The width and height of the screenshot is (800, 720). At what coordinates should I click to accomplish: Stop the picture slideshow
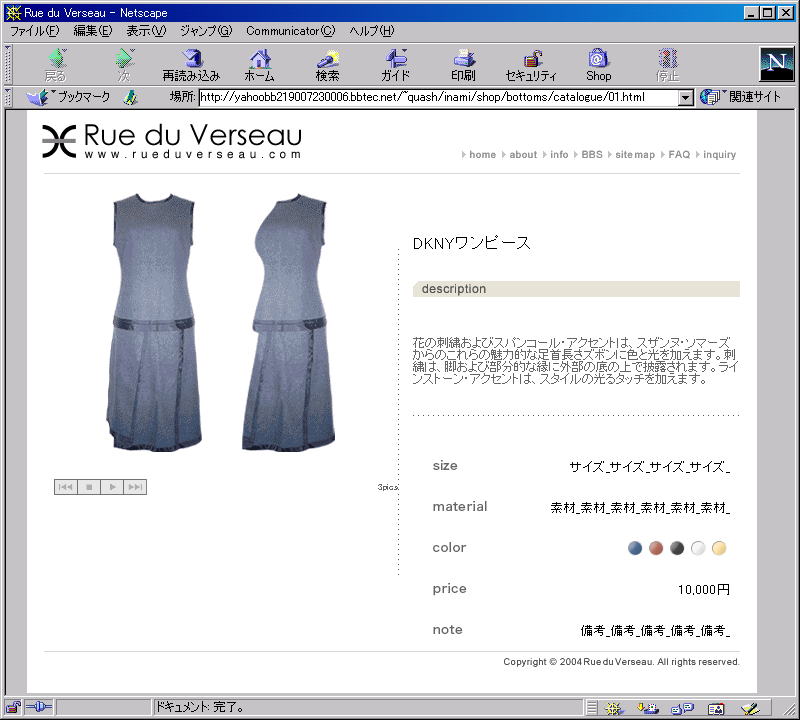[x=89, y=487]
